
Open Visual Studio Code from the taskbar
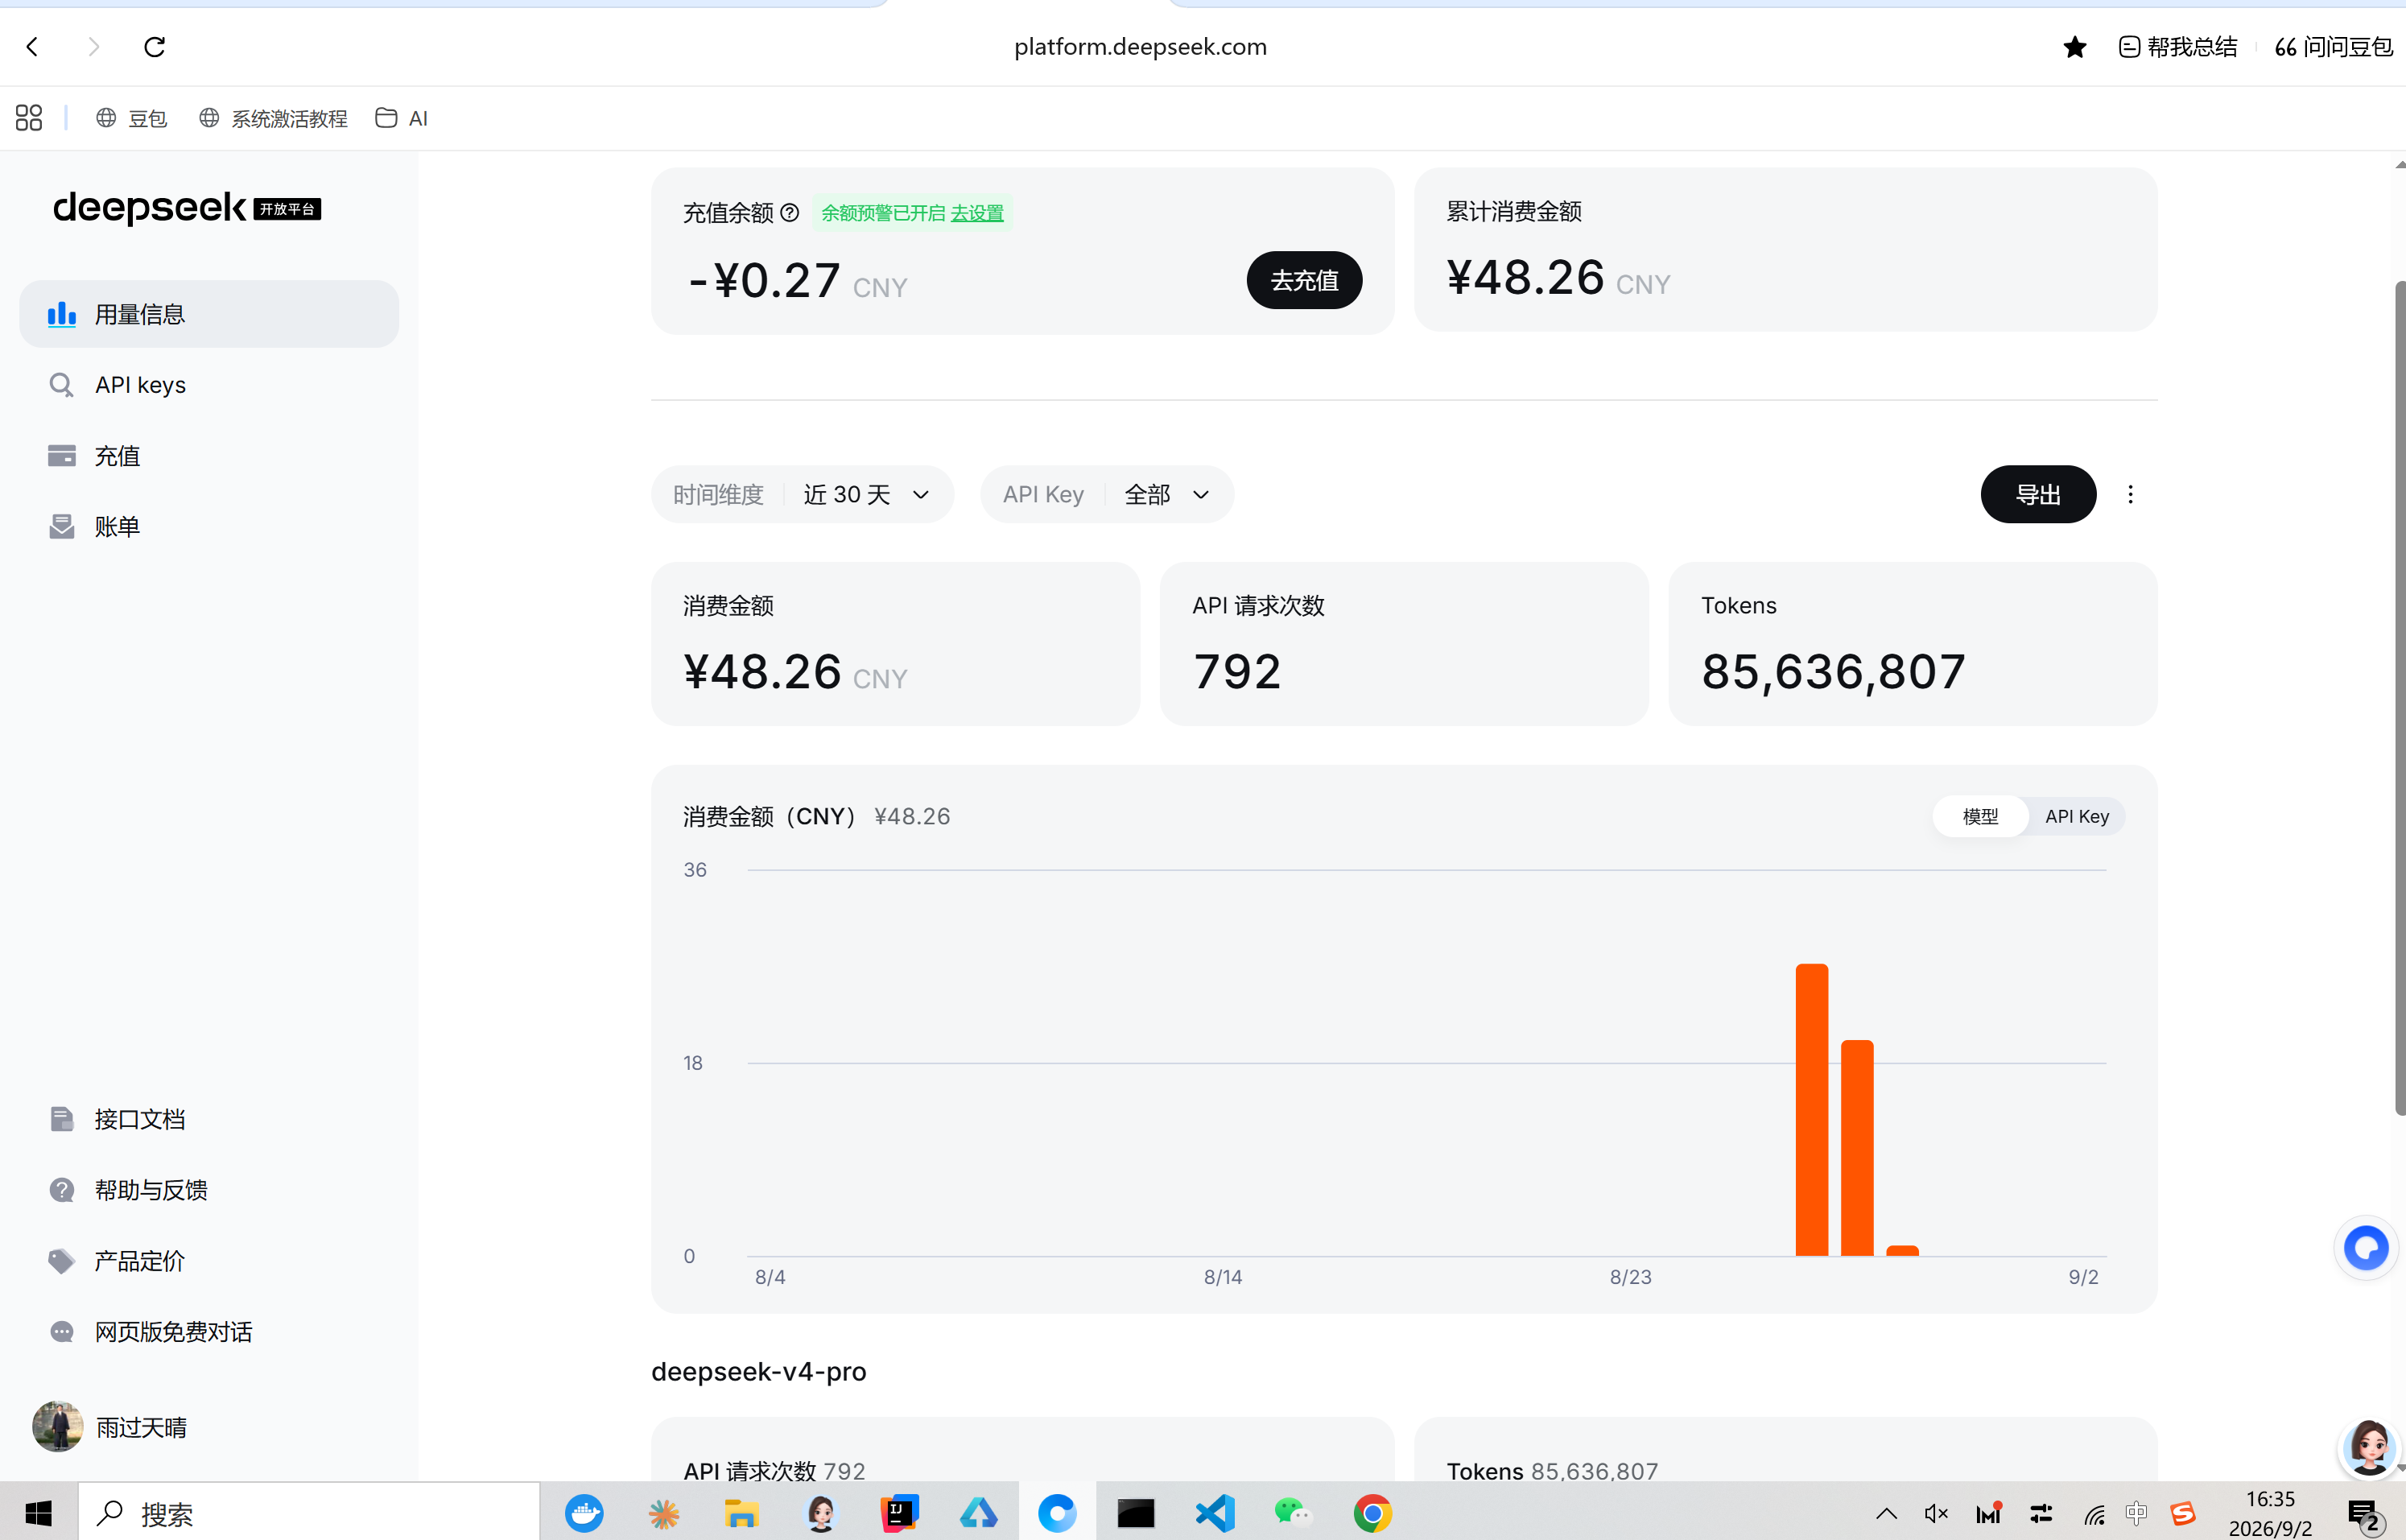(1215, 1514)
